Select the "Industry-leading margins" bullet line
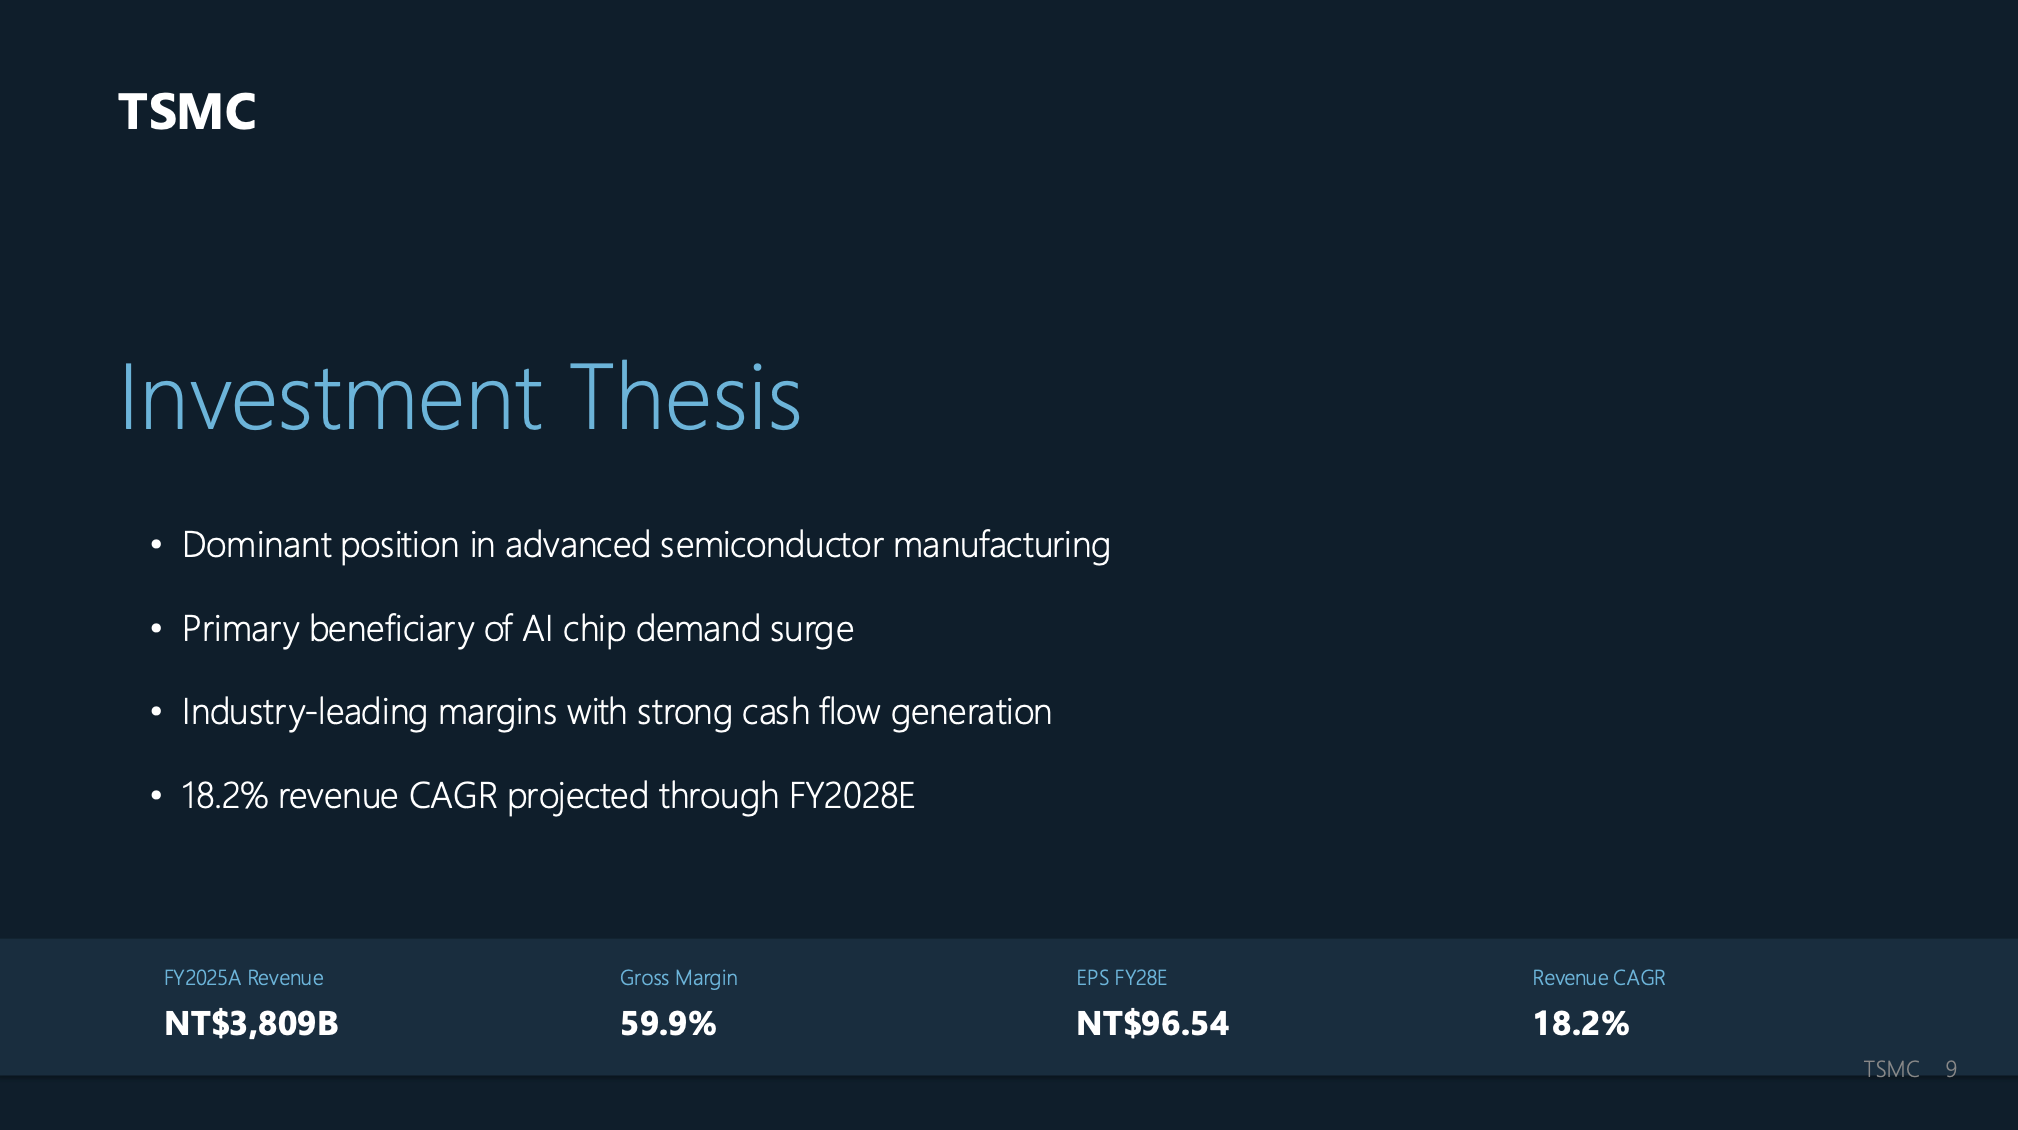Image resolution: width=2018 pixels, height=1130 pixels. (616, 712)
